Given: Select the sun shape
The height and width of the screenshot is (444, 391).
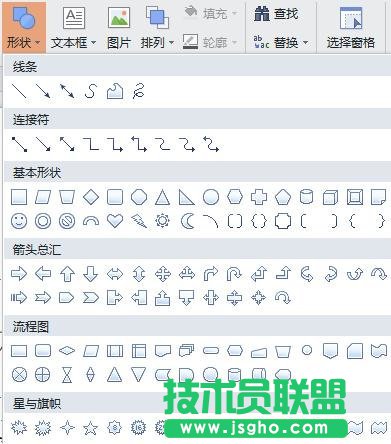Looking at the screenshot, I should tap(162, 221).
